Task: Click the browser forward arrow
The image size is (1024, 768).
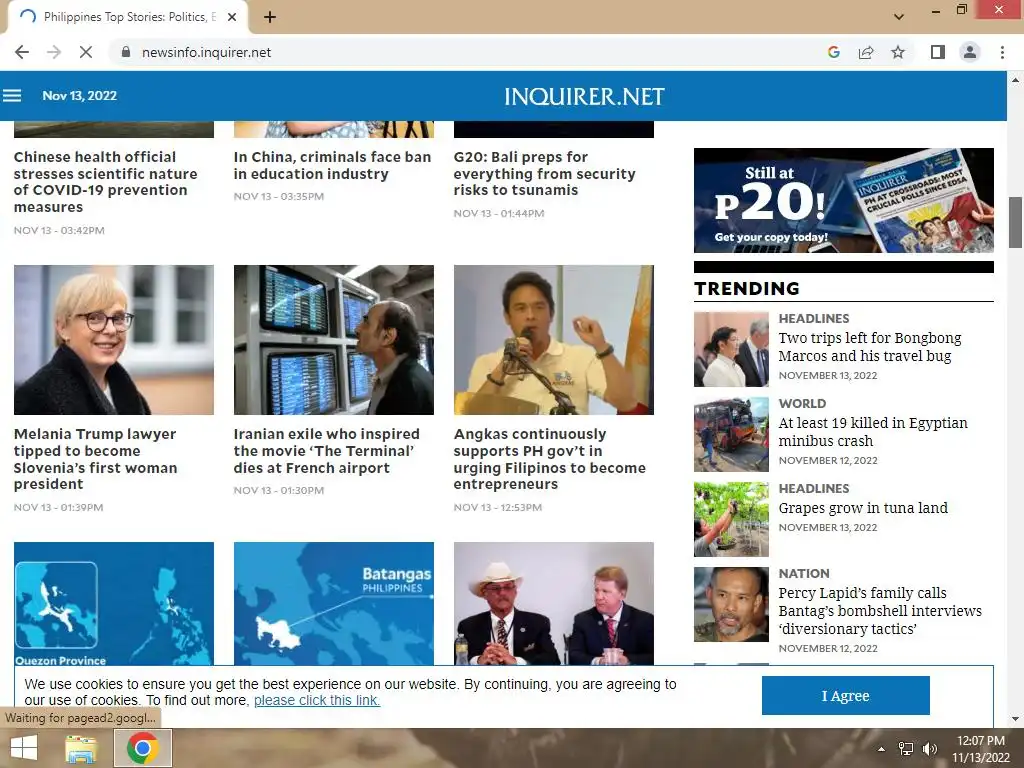Action: (x=54, y=52)
